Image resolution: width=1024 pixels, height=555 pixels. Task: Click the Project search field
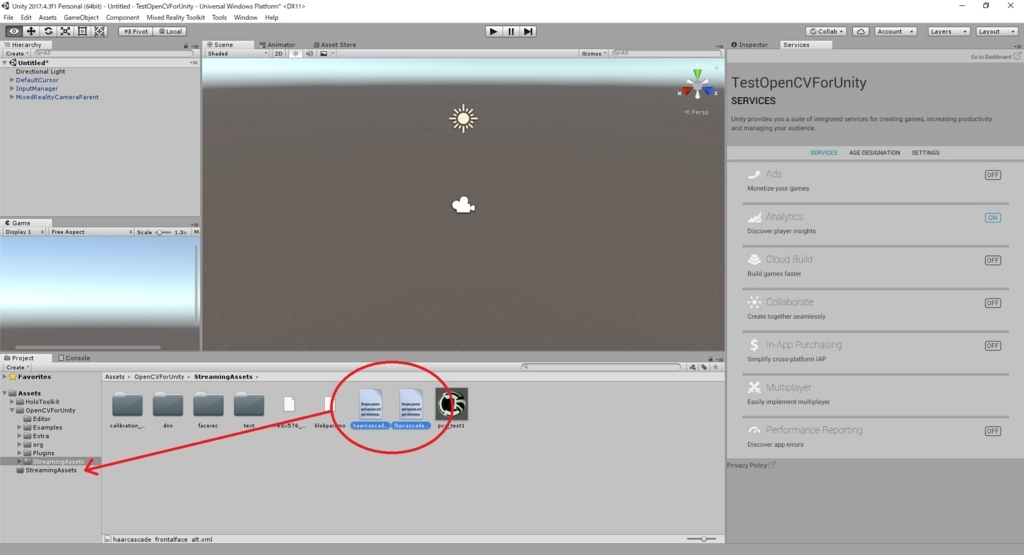coord(601,367)
